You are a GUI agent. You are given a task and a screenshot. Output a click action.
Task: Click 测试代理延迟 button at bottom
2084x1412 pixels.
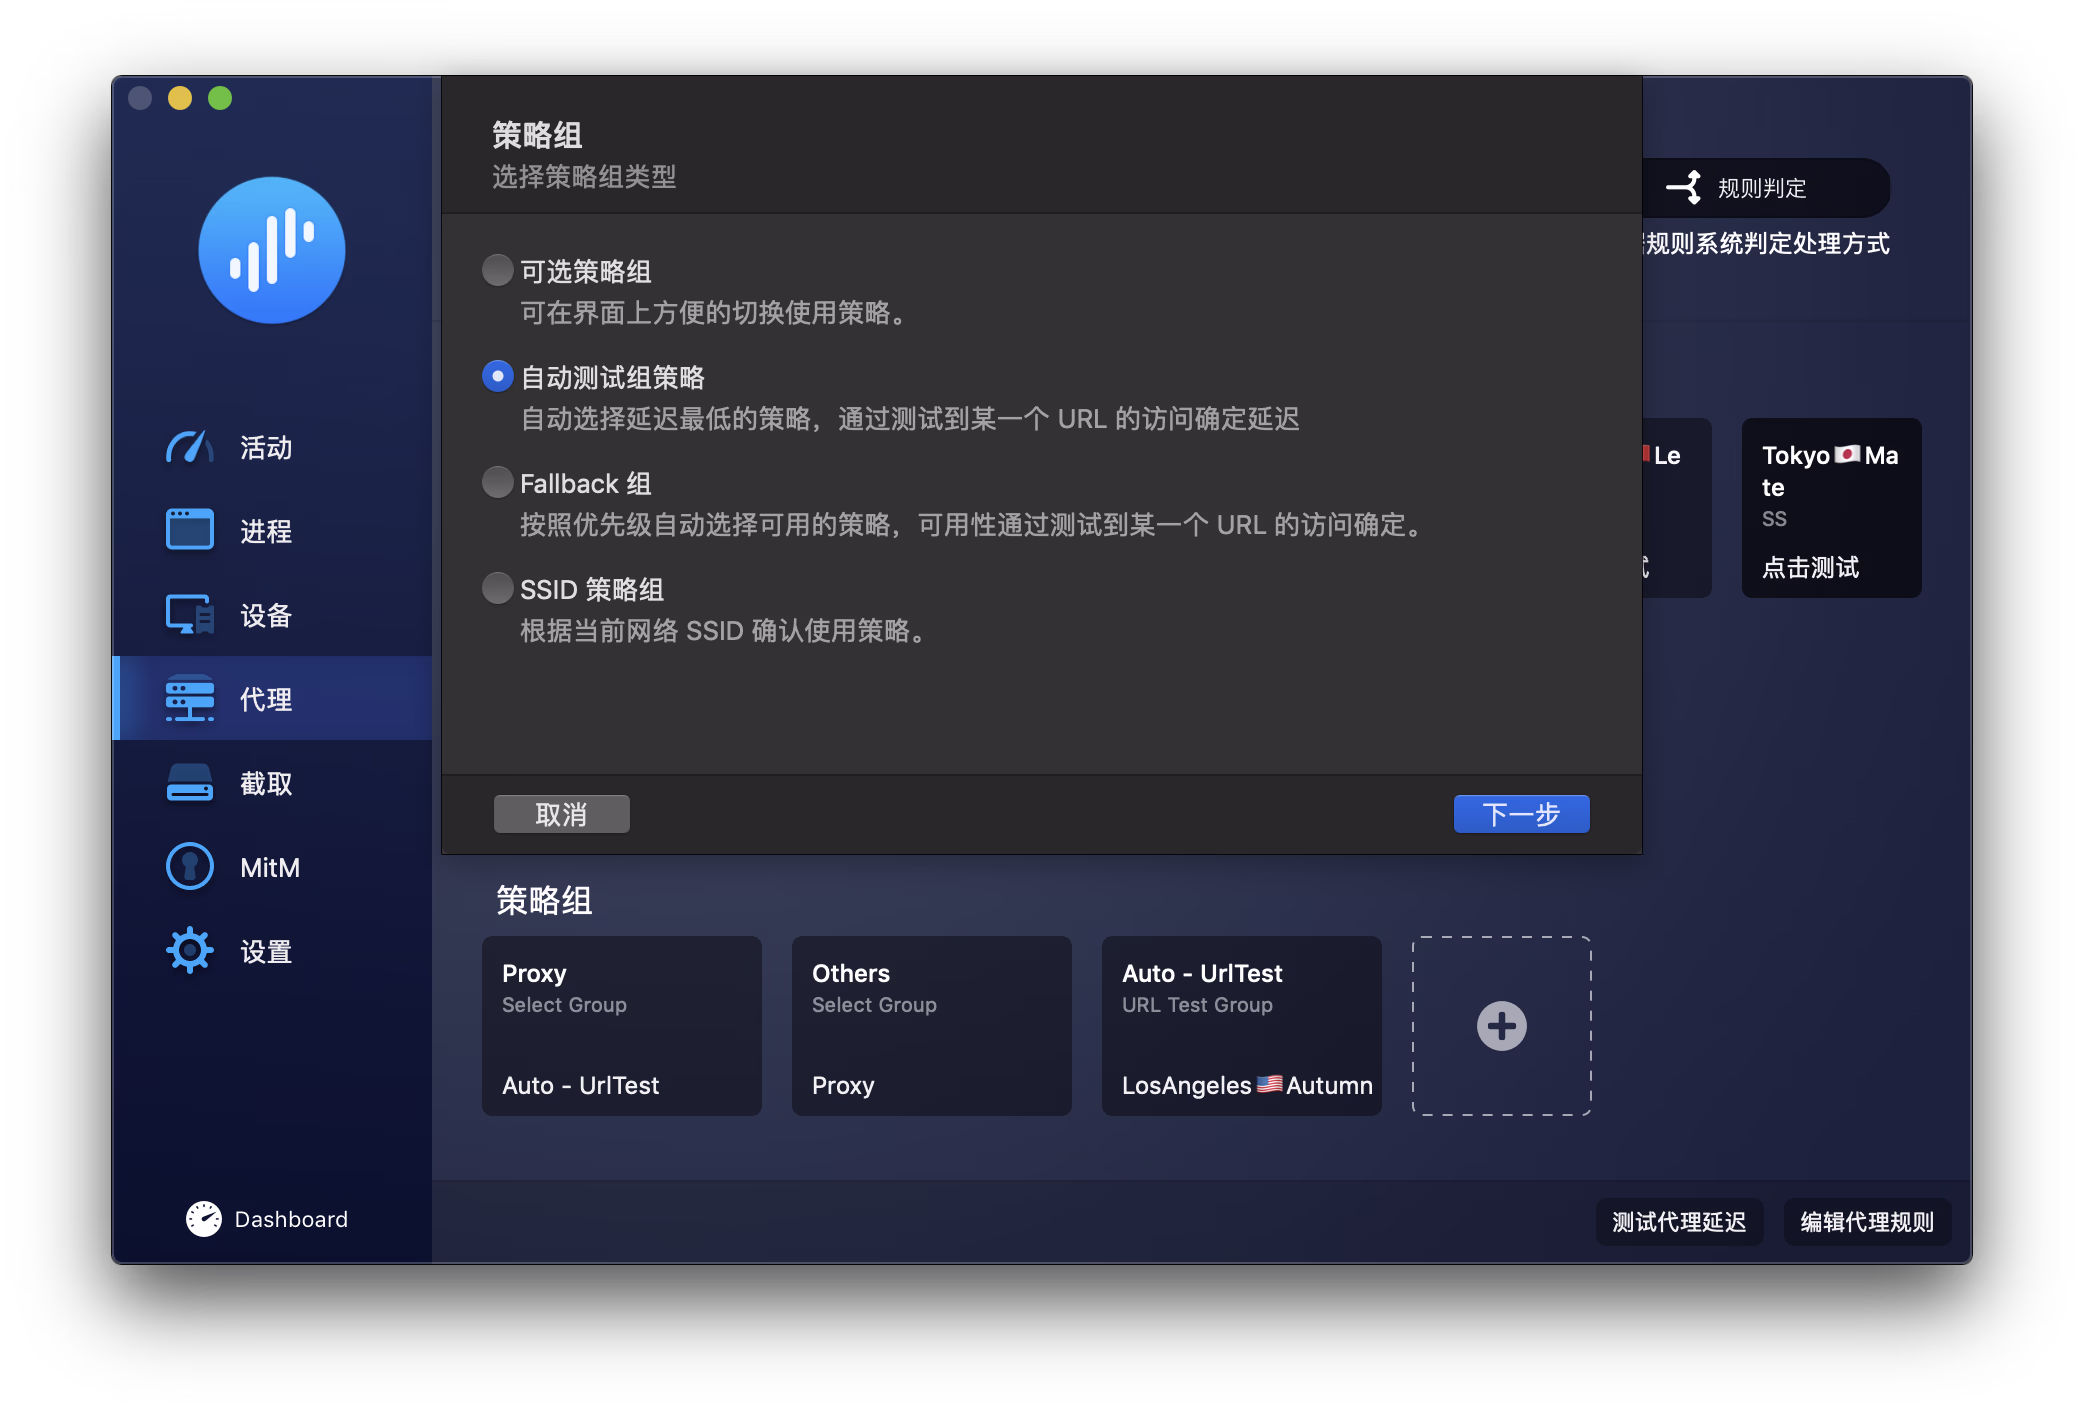1678,1221
